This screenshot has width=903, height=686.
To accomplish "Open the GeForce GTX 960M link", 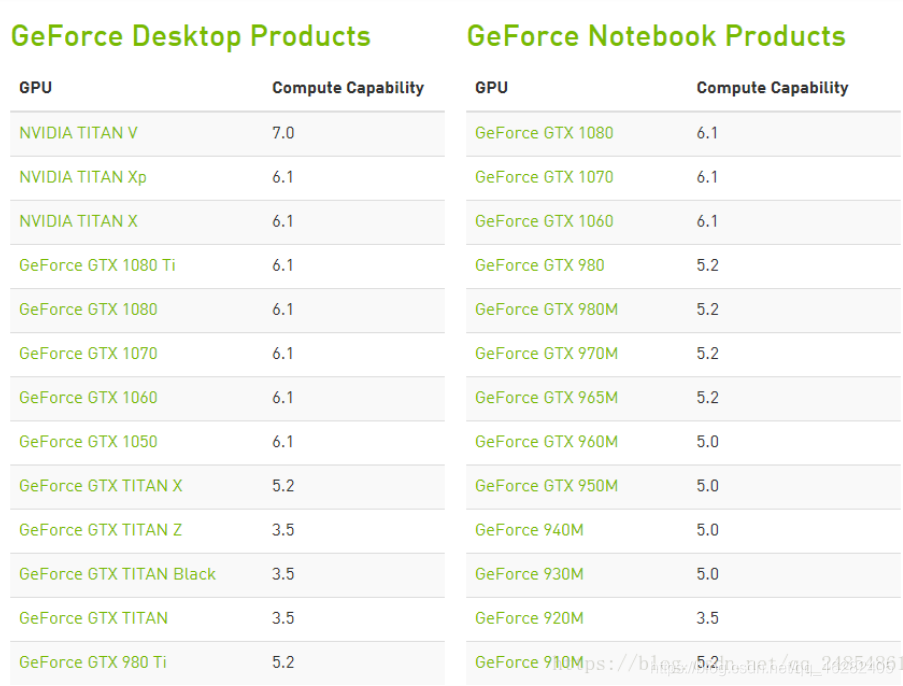I will coord(547,442).
